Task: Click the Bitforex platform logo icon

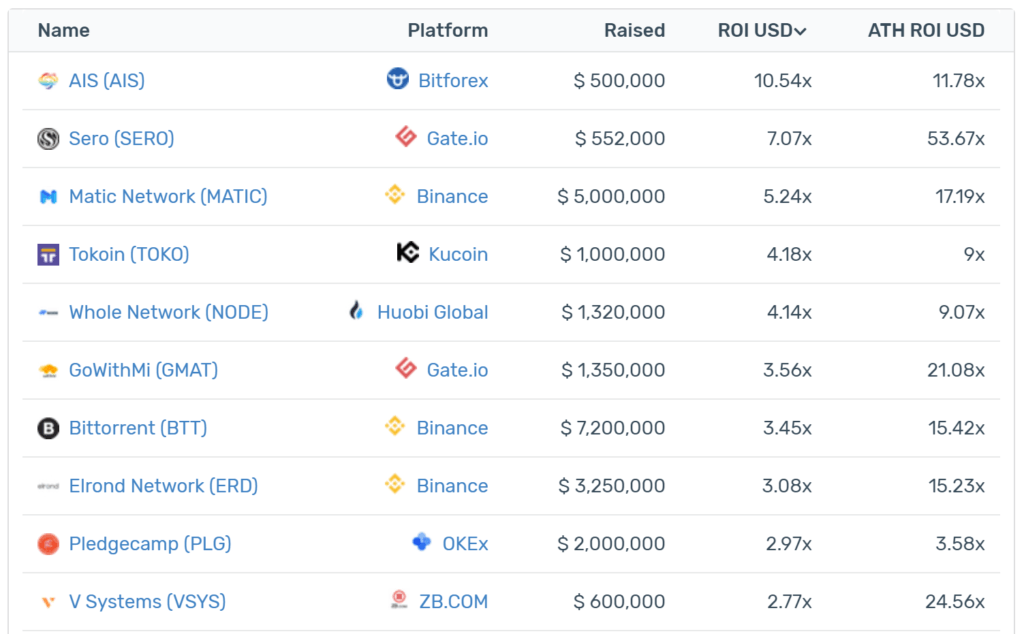Action: (398, 78)
